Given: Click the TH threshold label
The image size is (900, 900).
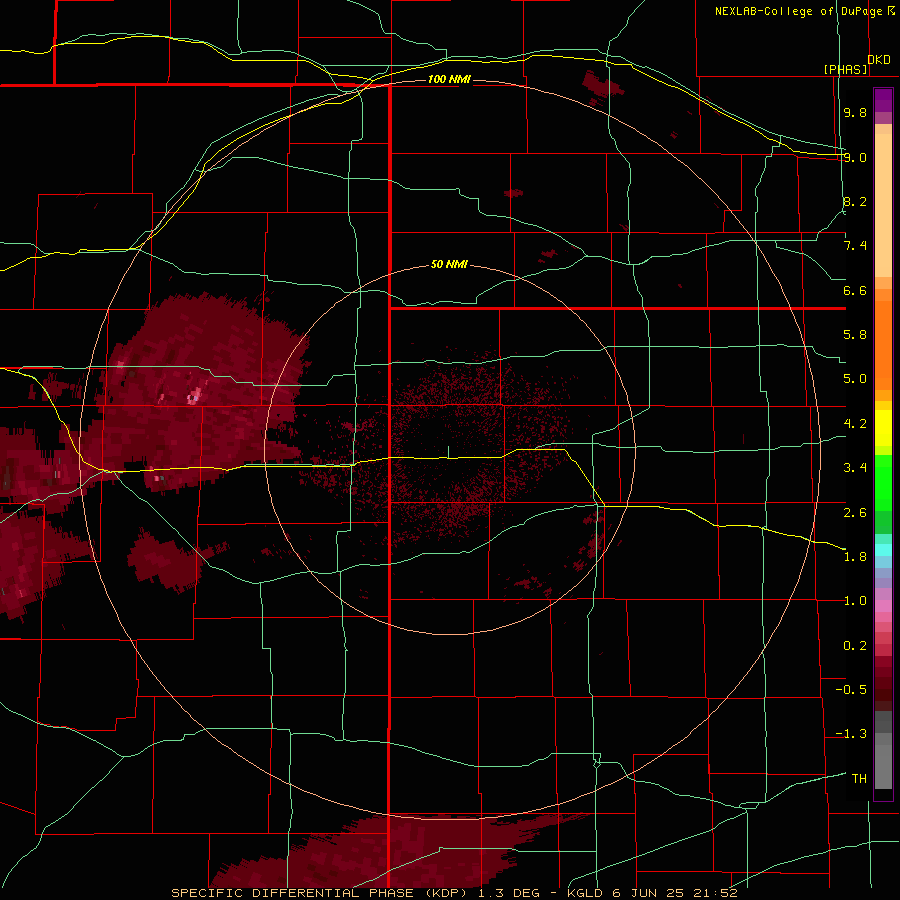Looking at the screenshot, I should coord(859,779).
